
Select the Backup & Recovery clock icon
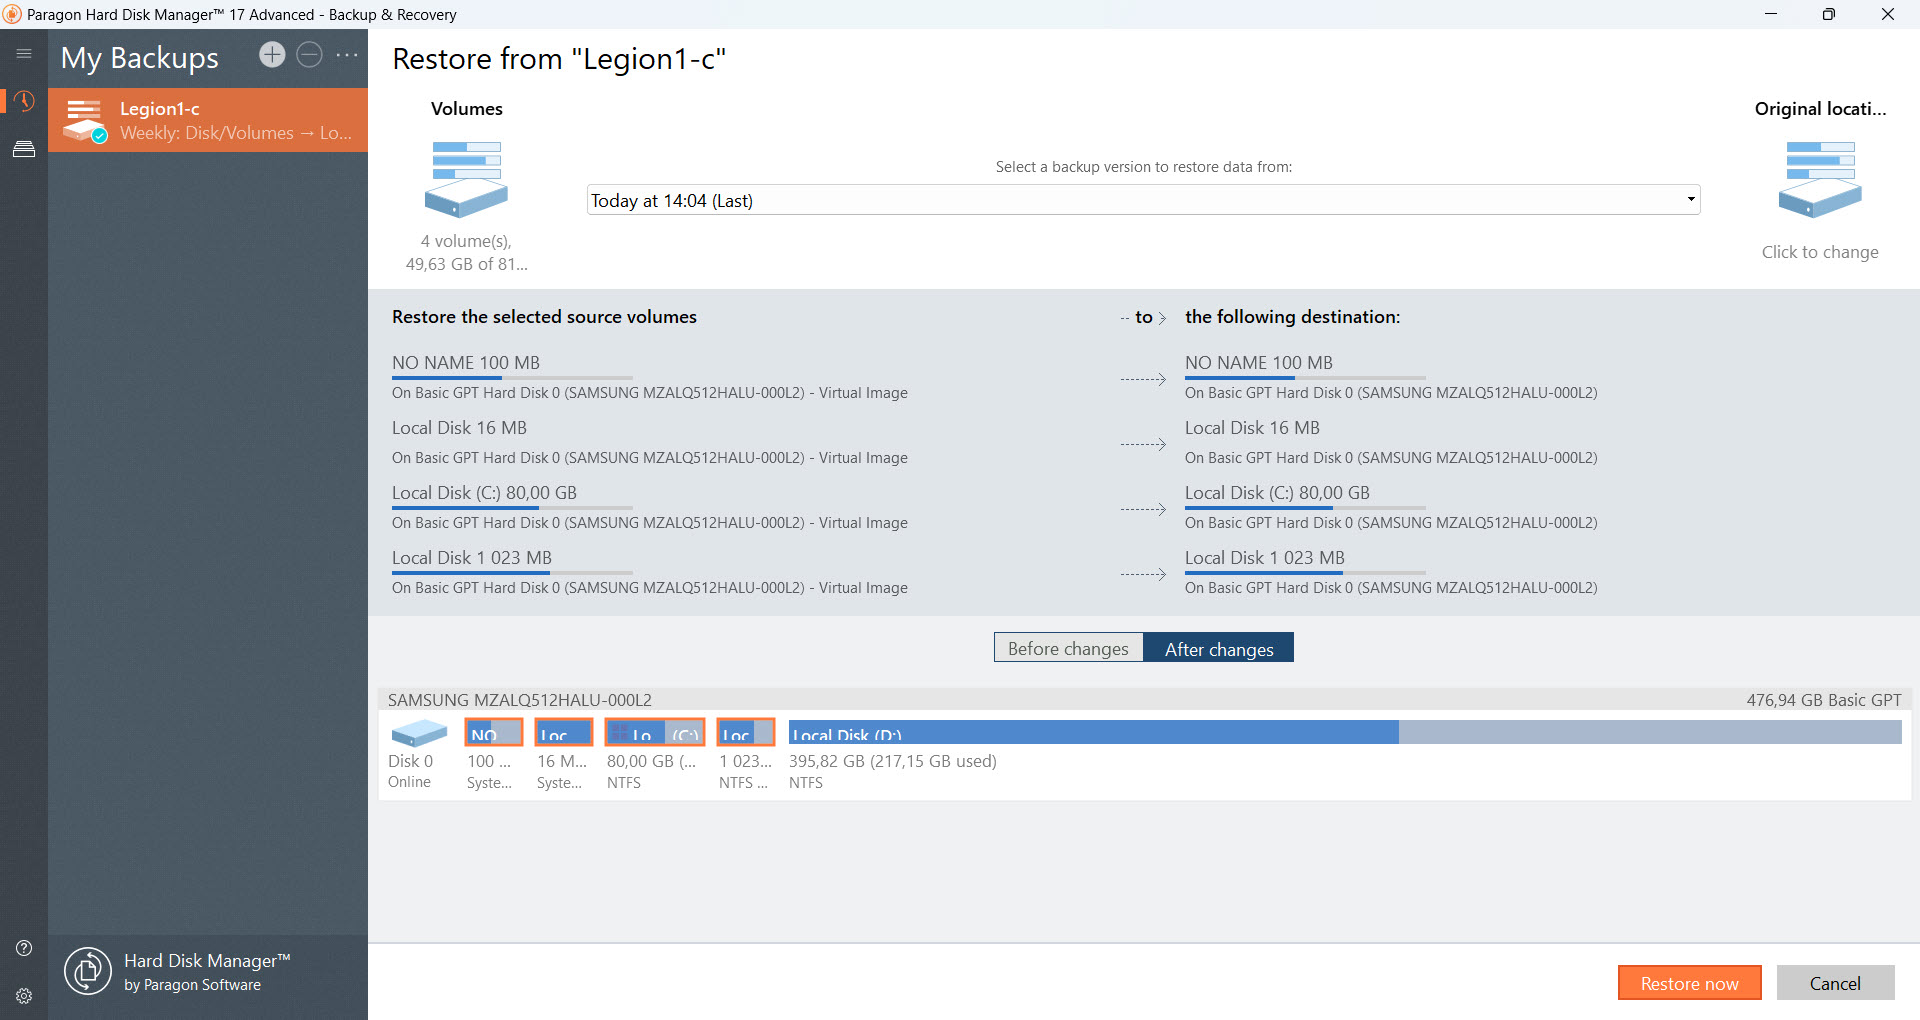pos(24,101)
